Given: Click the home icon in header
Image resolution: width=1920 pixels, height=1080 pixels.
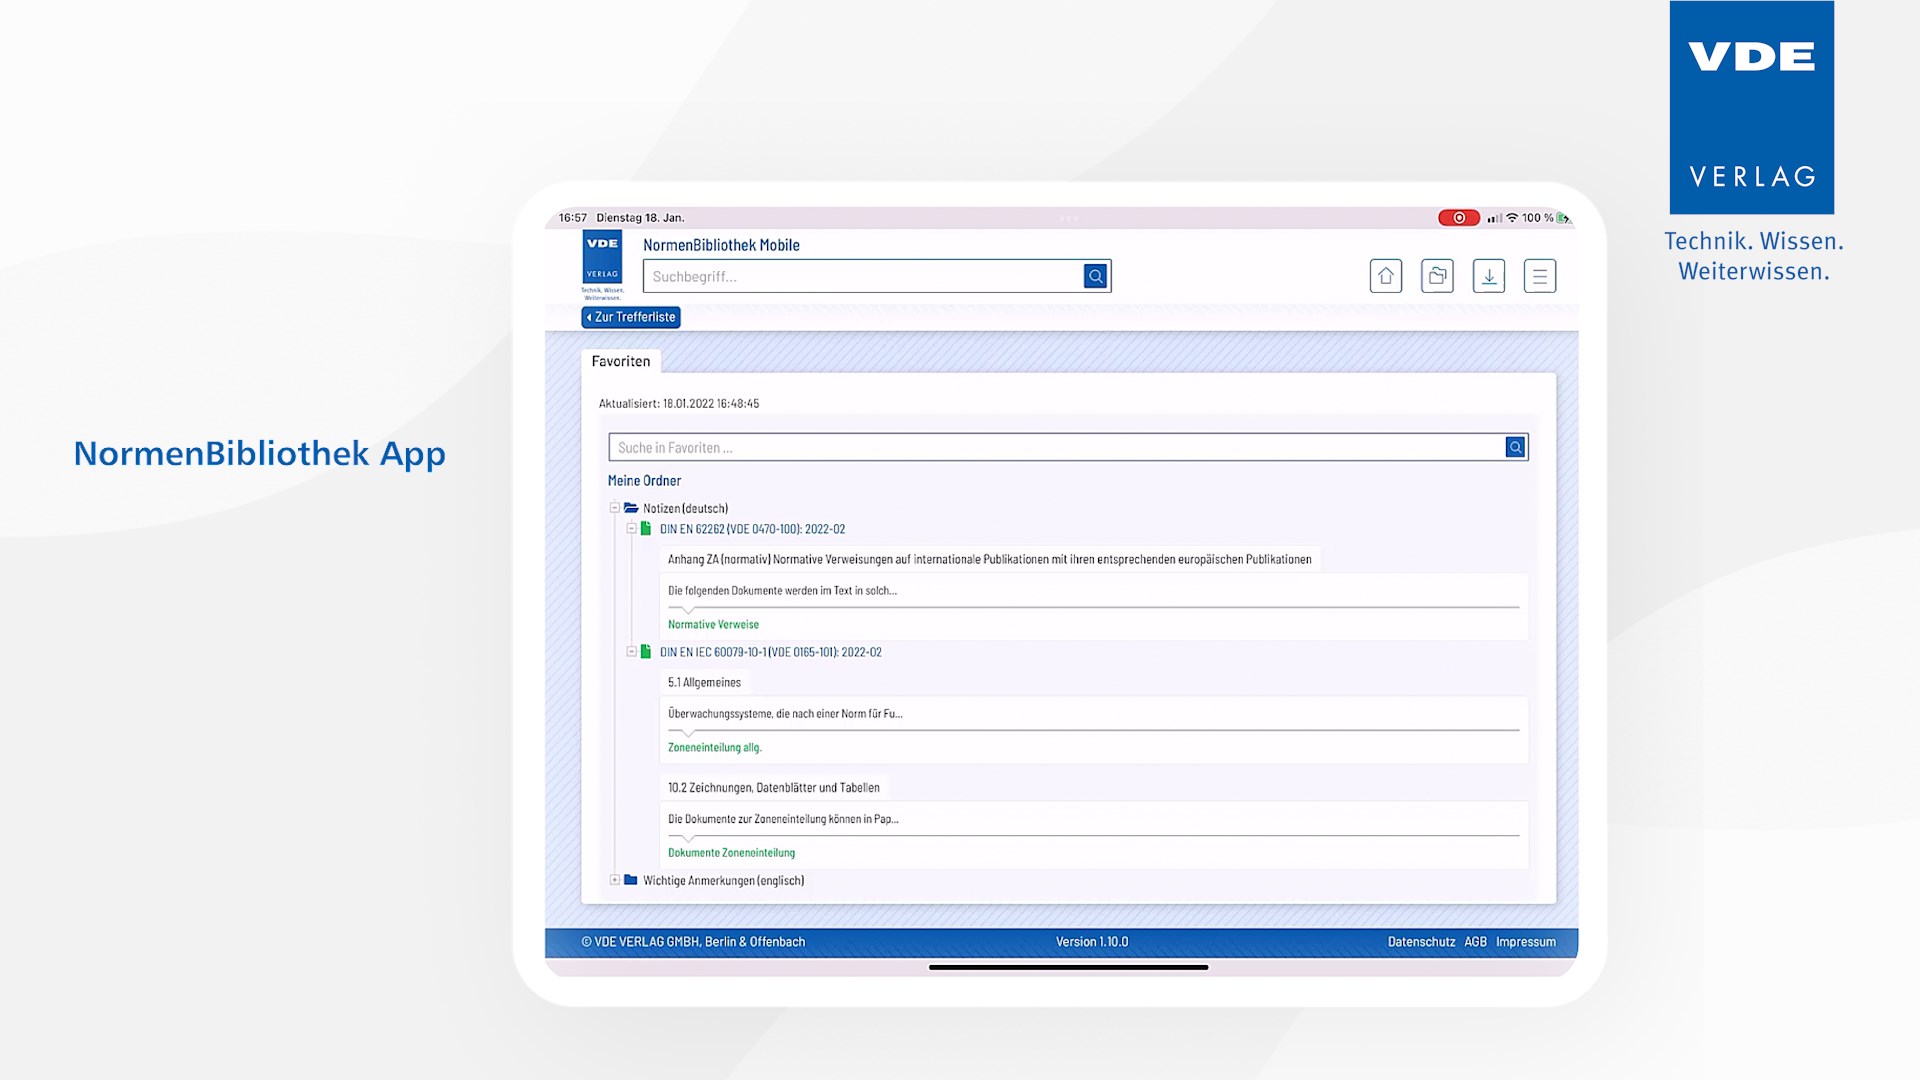Looking at the screenshot, I should [1385, 276].
